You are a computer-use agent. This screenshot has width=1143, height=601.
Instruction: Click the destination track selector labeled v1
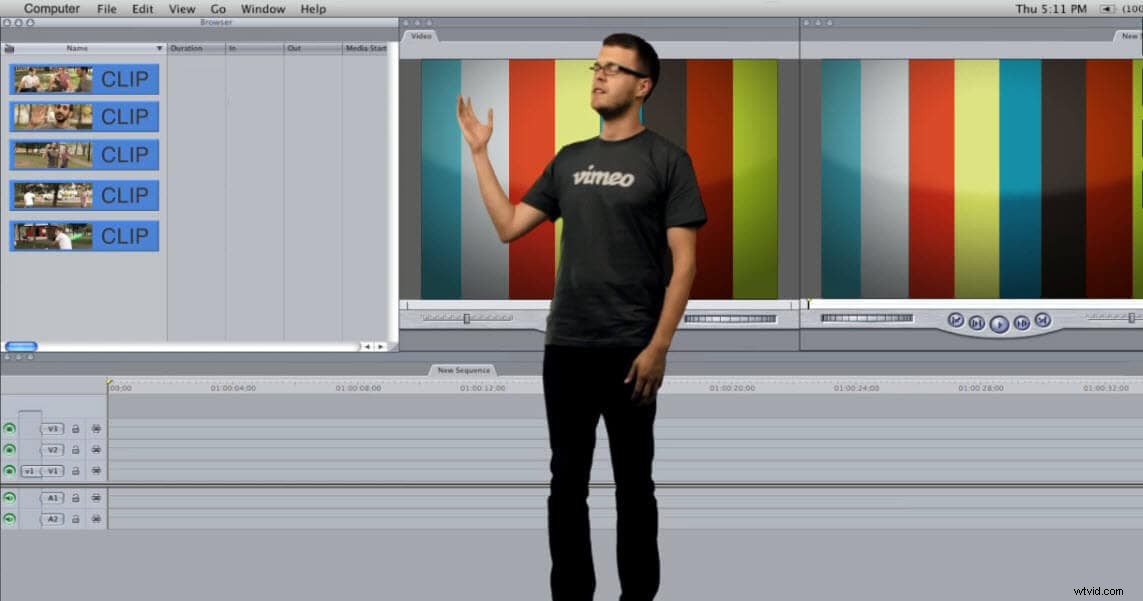click(30, 470)
